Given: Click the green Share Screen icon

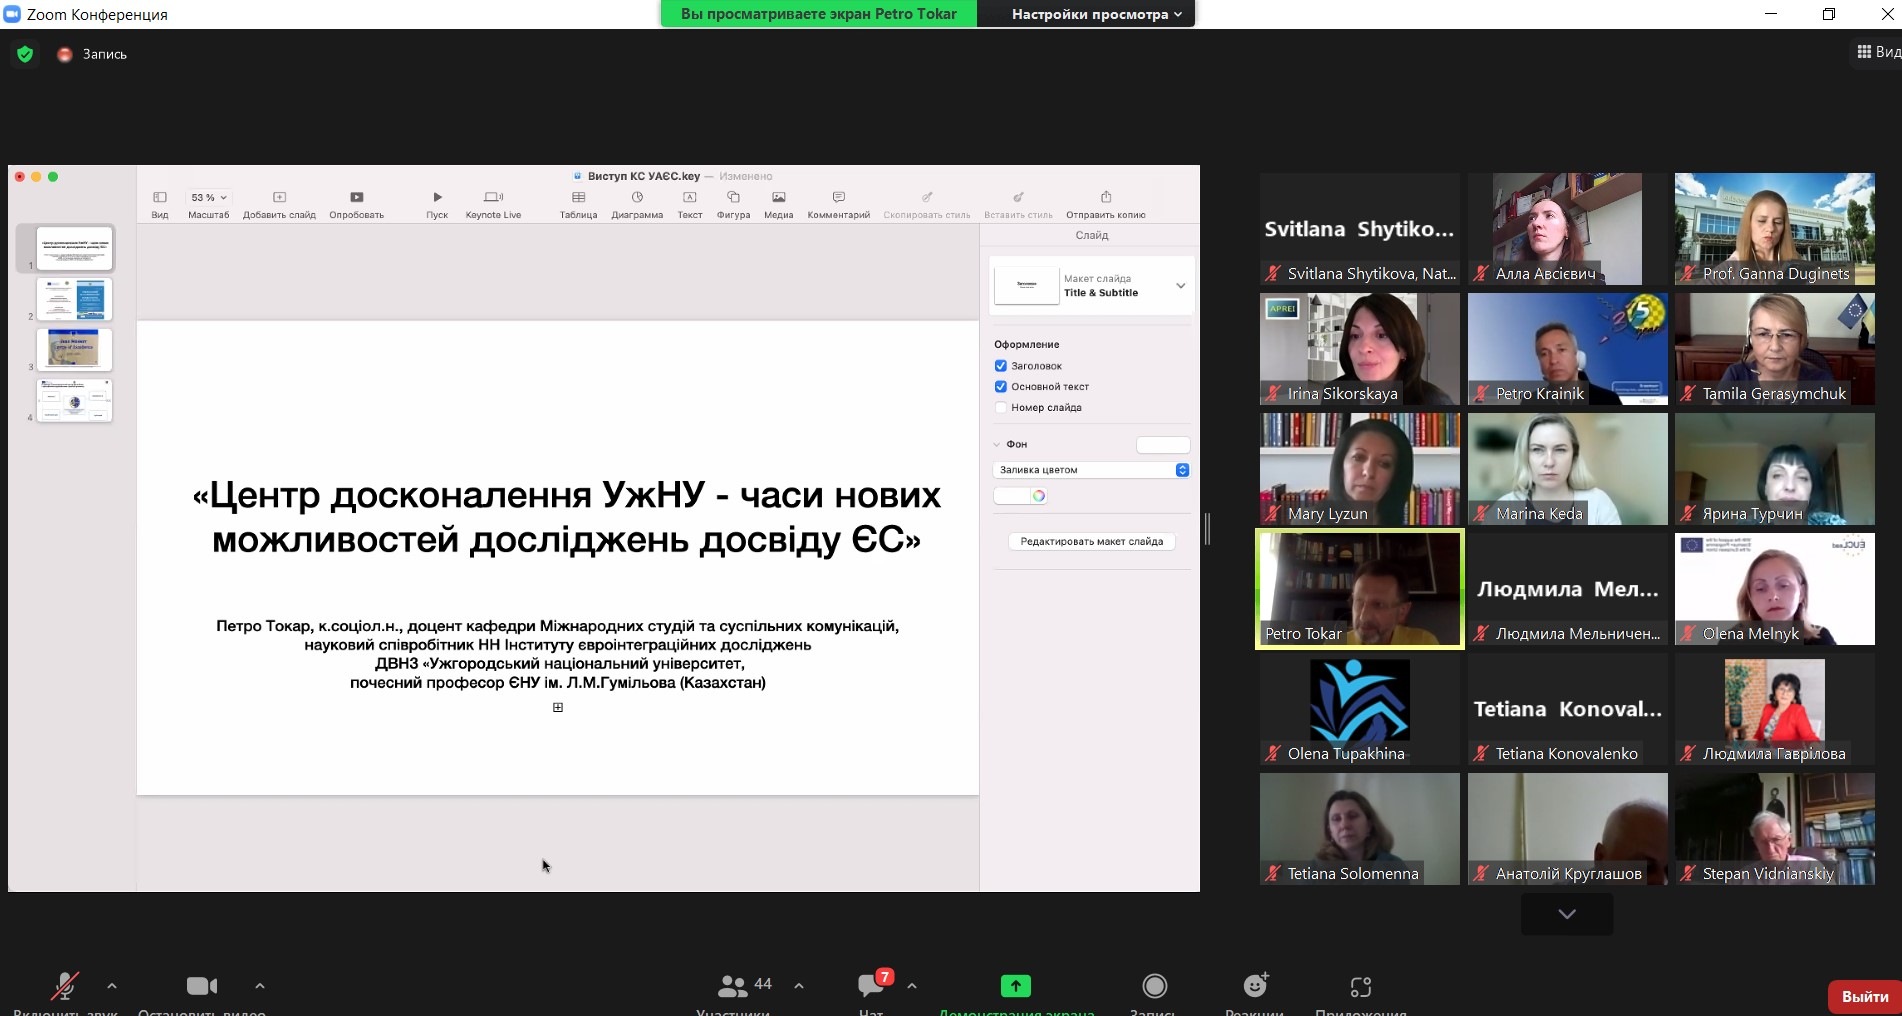Looking at the screenshot, I should (x=1015, y=987).
